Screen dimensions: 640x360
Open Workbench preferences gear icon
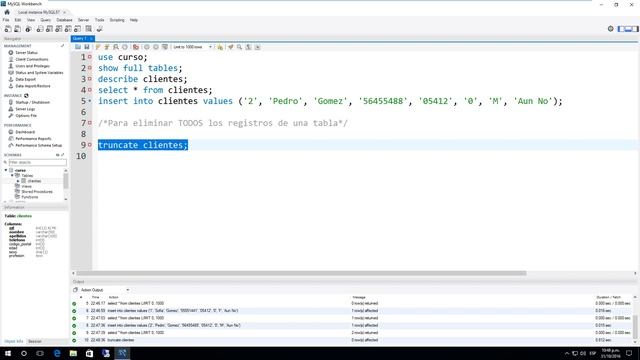611,29
